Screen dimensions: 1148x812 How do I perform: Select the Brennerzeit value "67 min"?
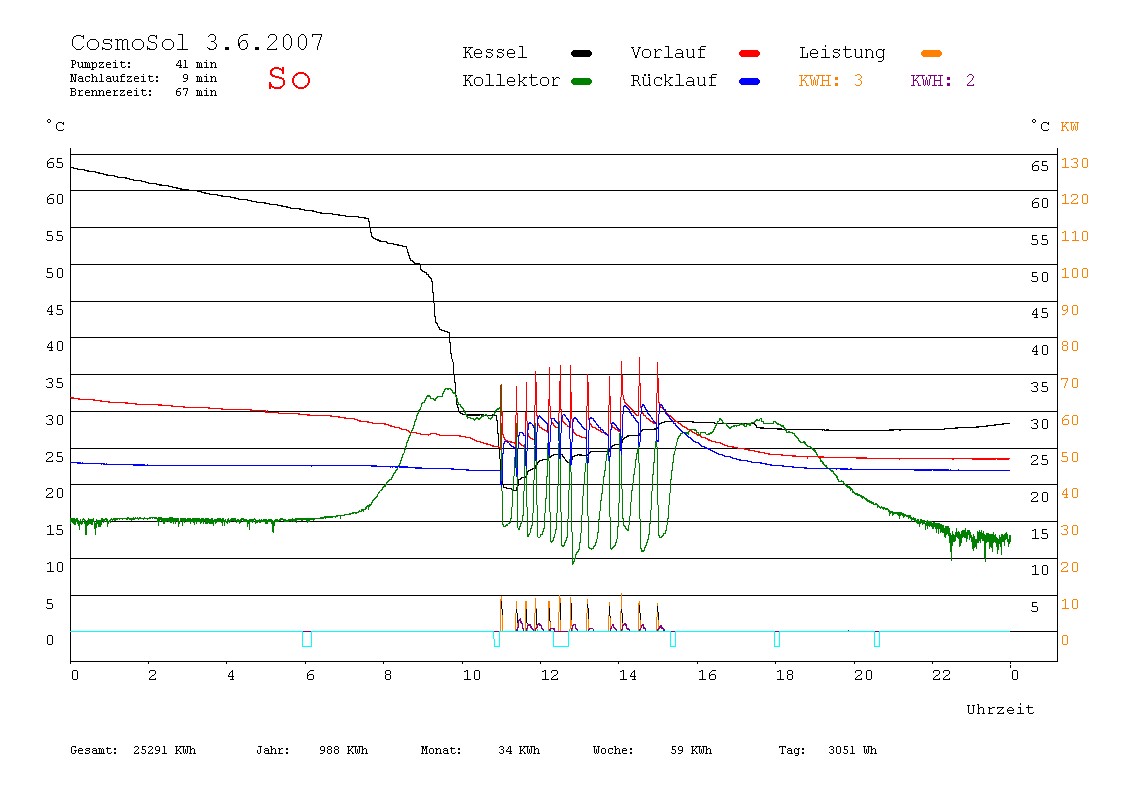[x=195, y=92]
